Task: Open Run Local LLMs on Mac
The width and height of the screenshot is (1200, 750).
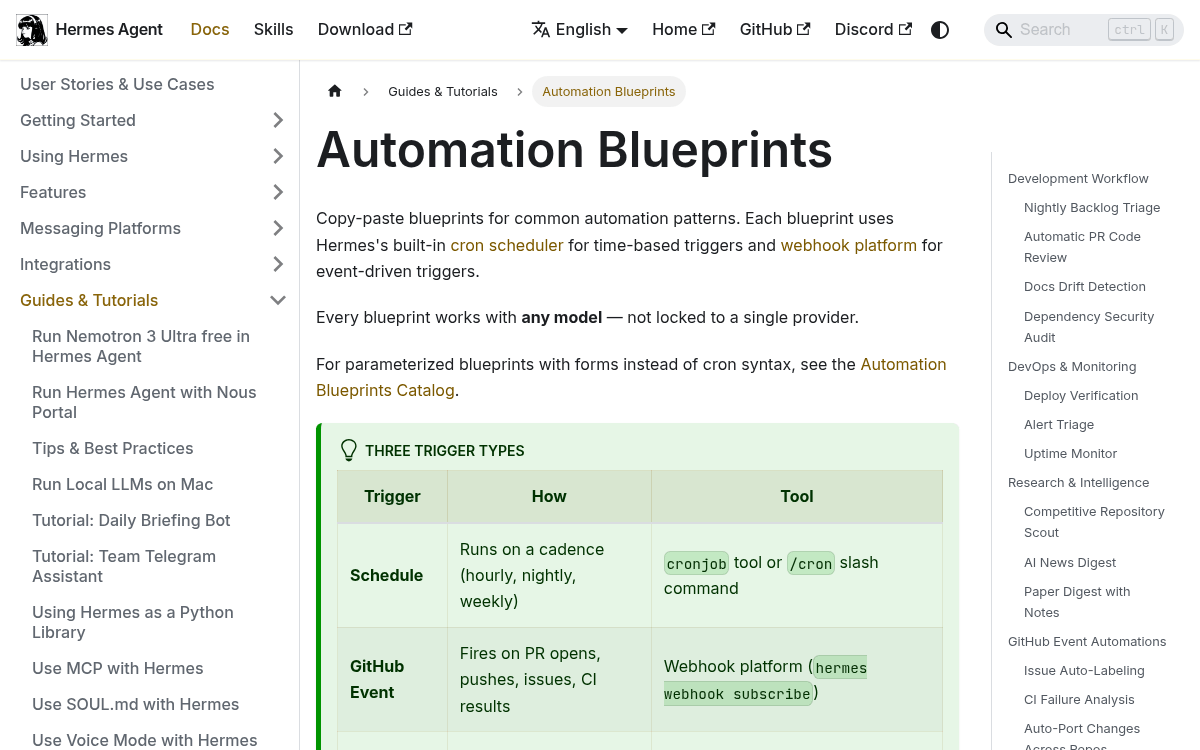Action: [x=123, y=484]
